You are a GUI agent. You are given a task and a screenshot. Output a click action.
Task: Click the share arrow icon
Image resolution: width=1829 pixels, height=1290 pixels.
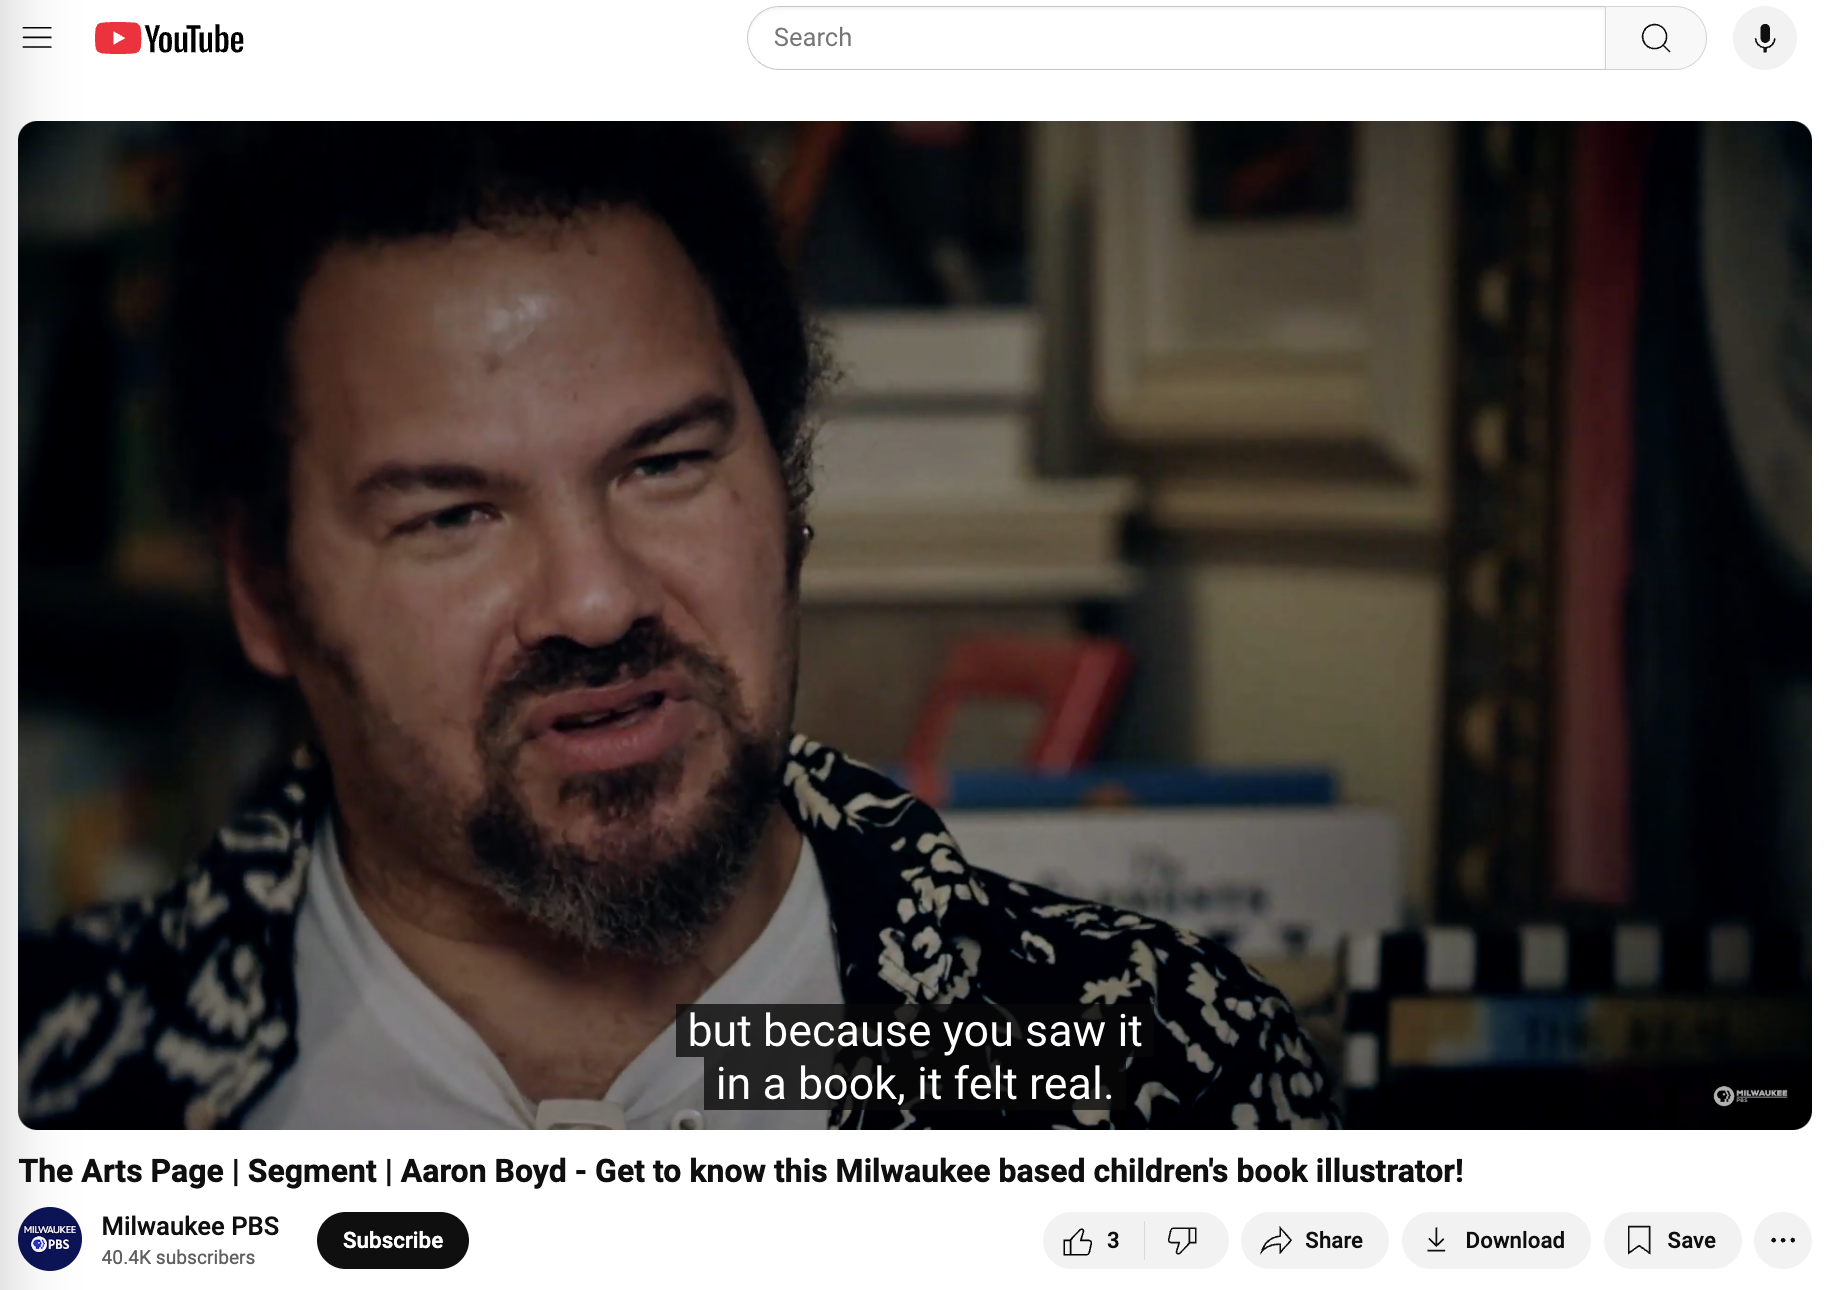(x=1276, y=1241)
